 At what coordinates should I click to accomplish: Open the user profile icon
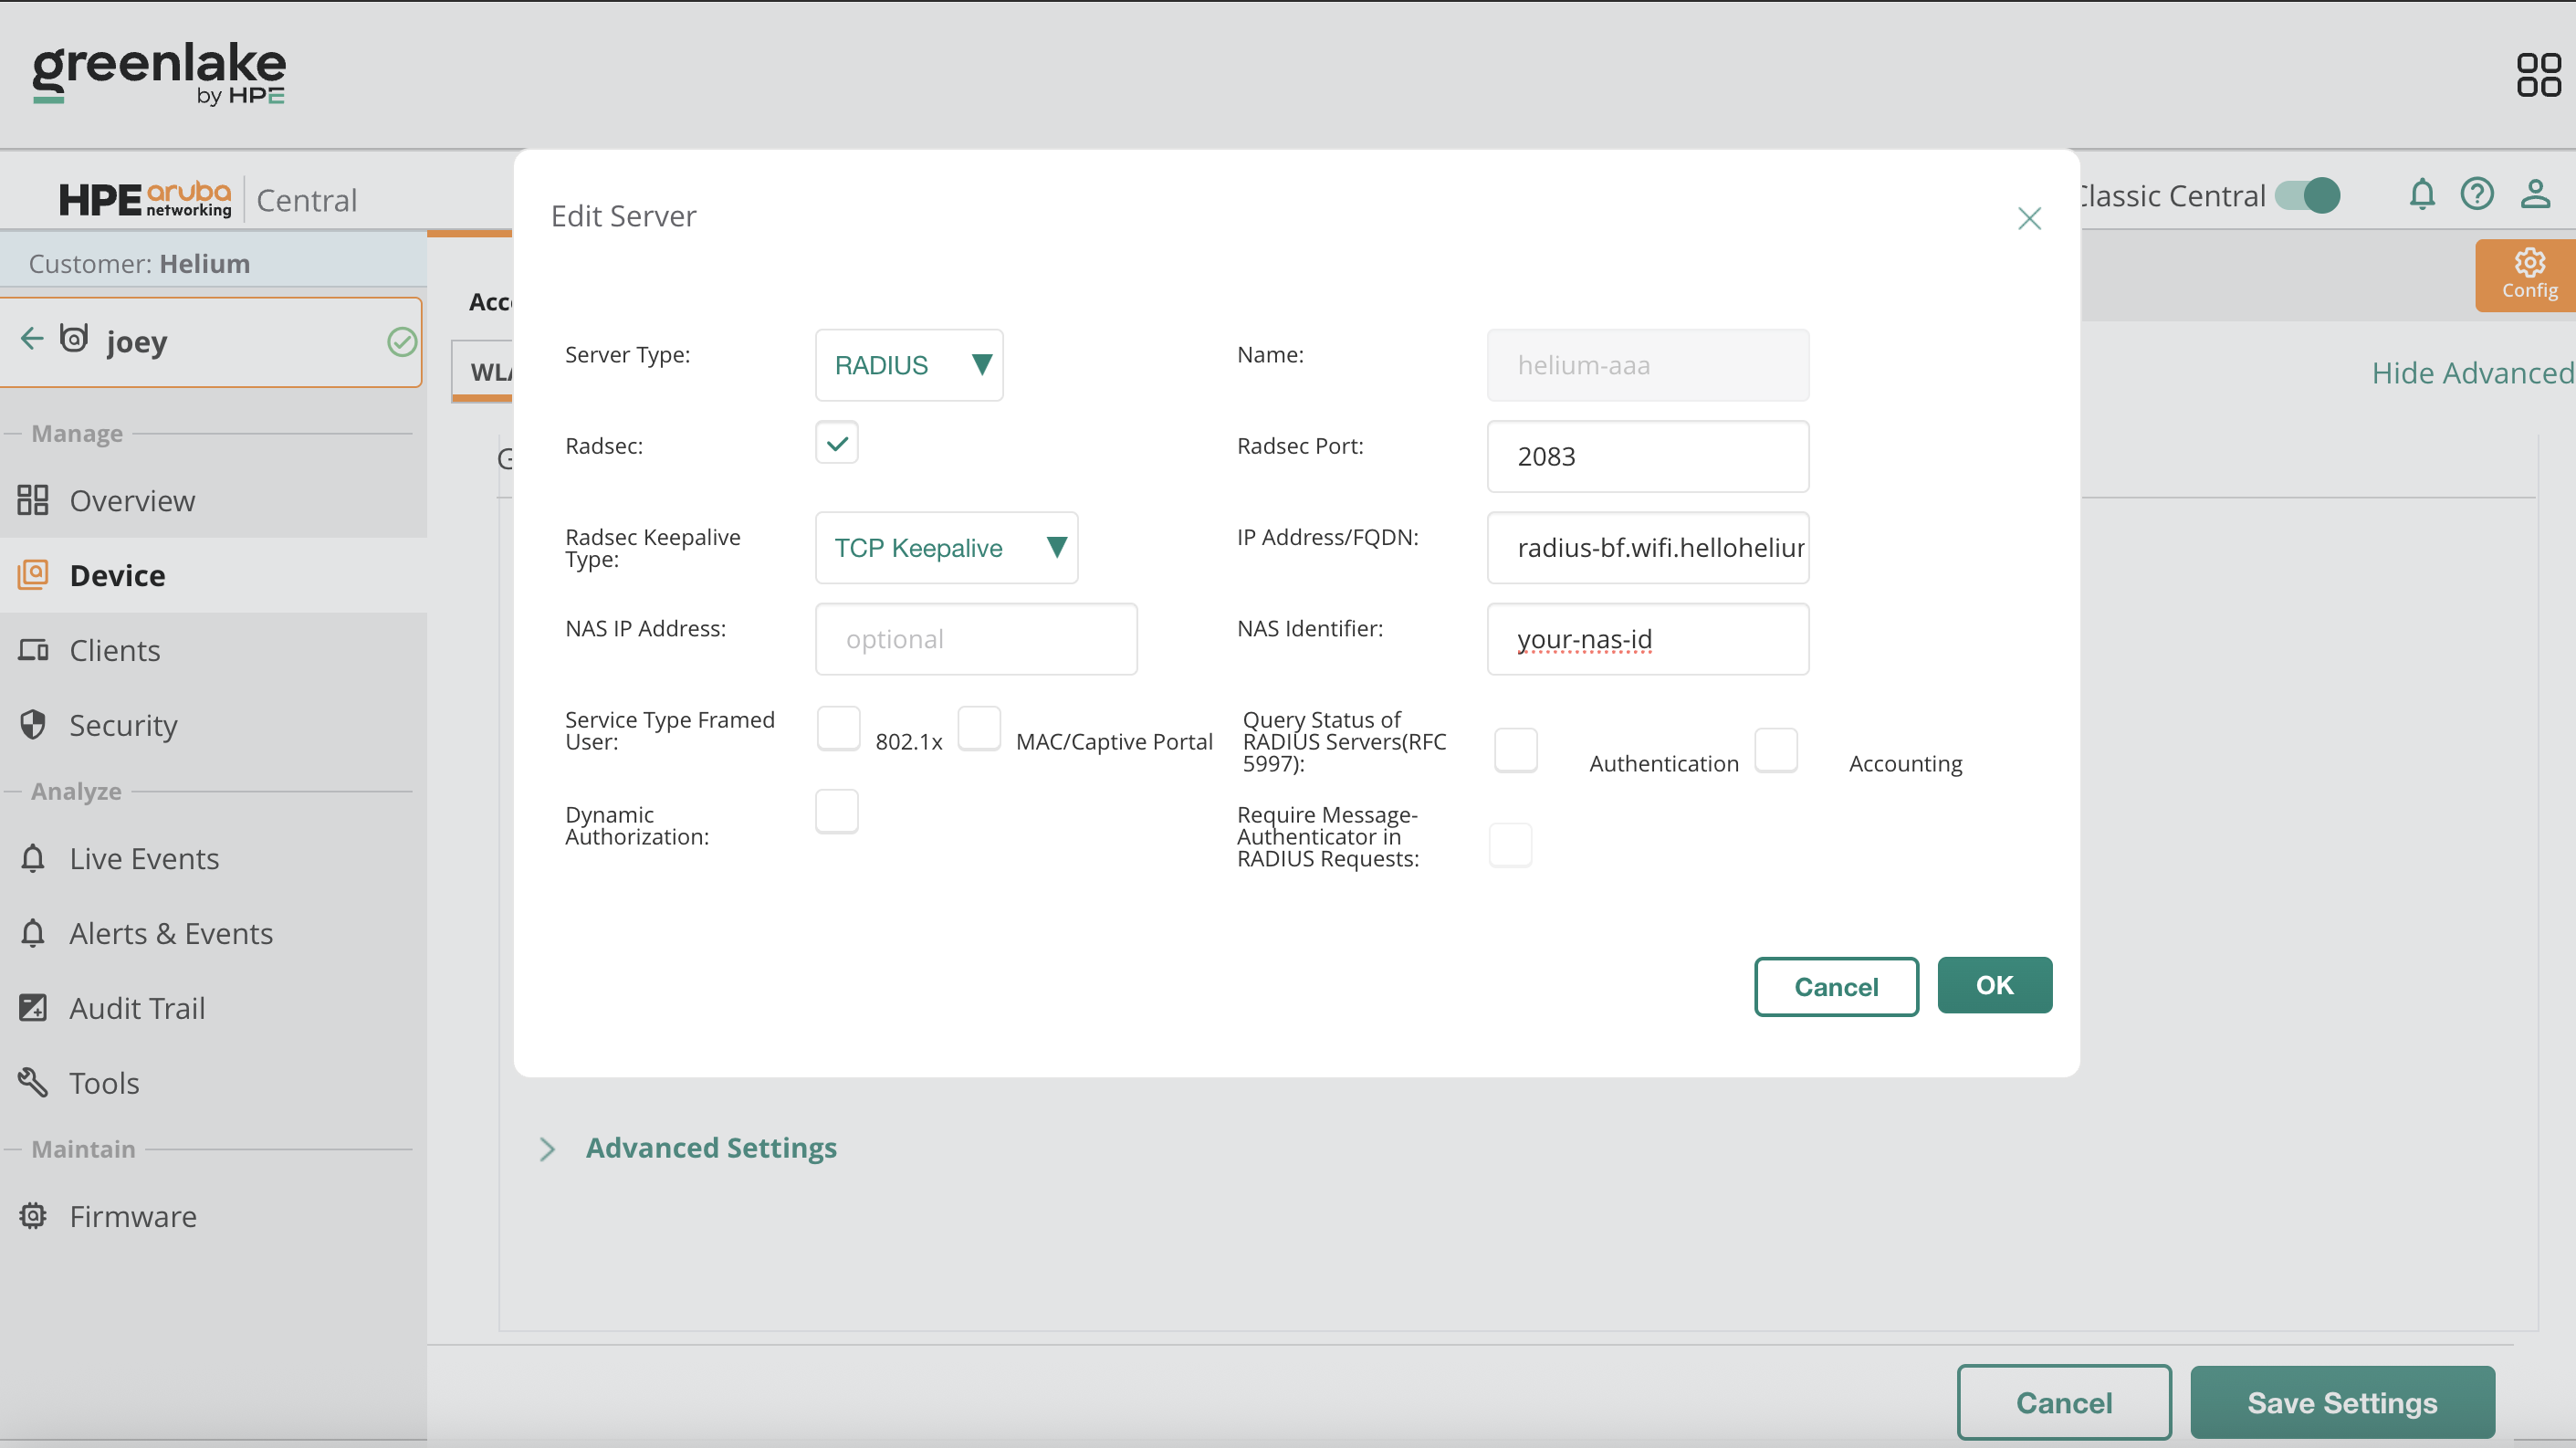coord(2534,194)
